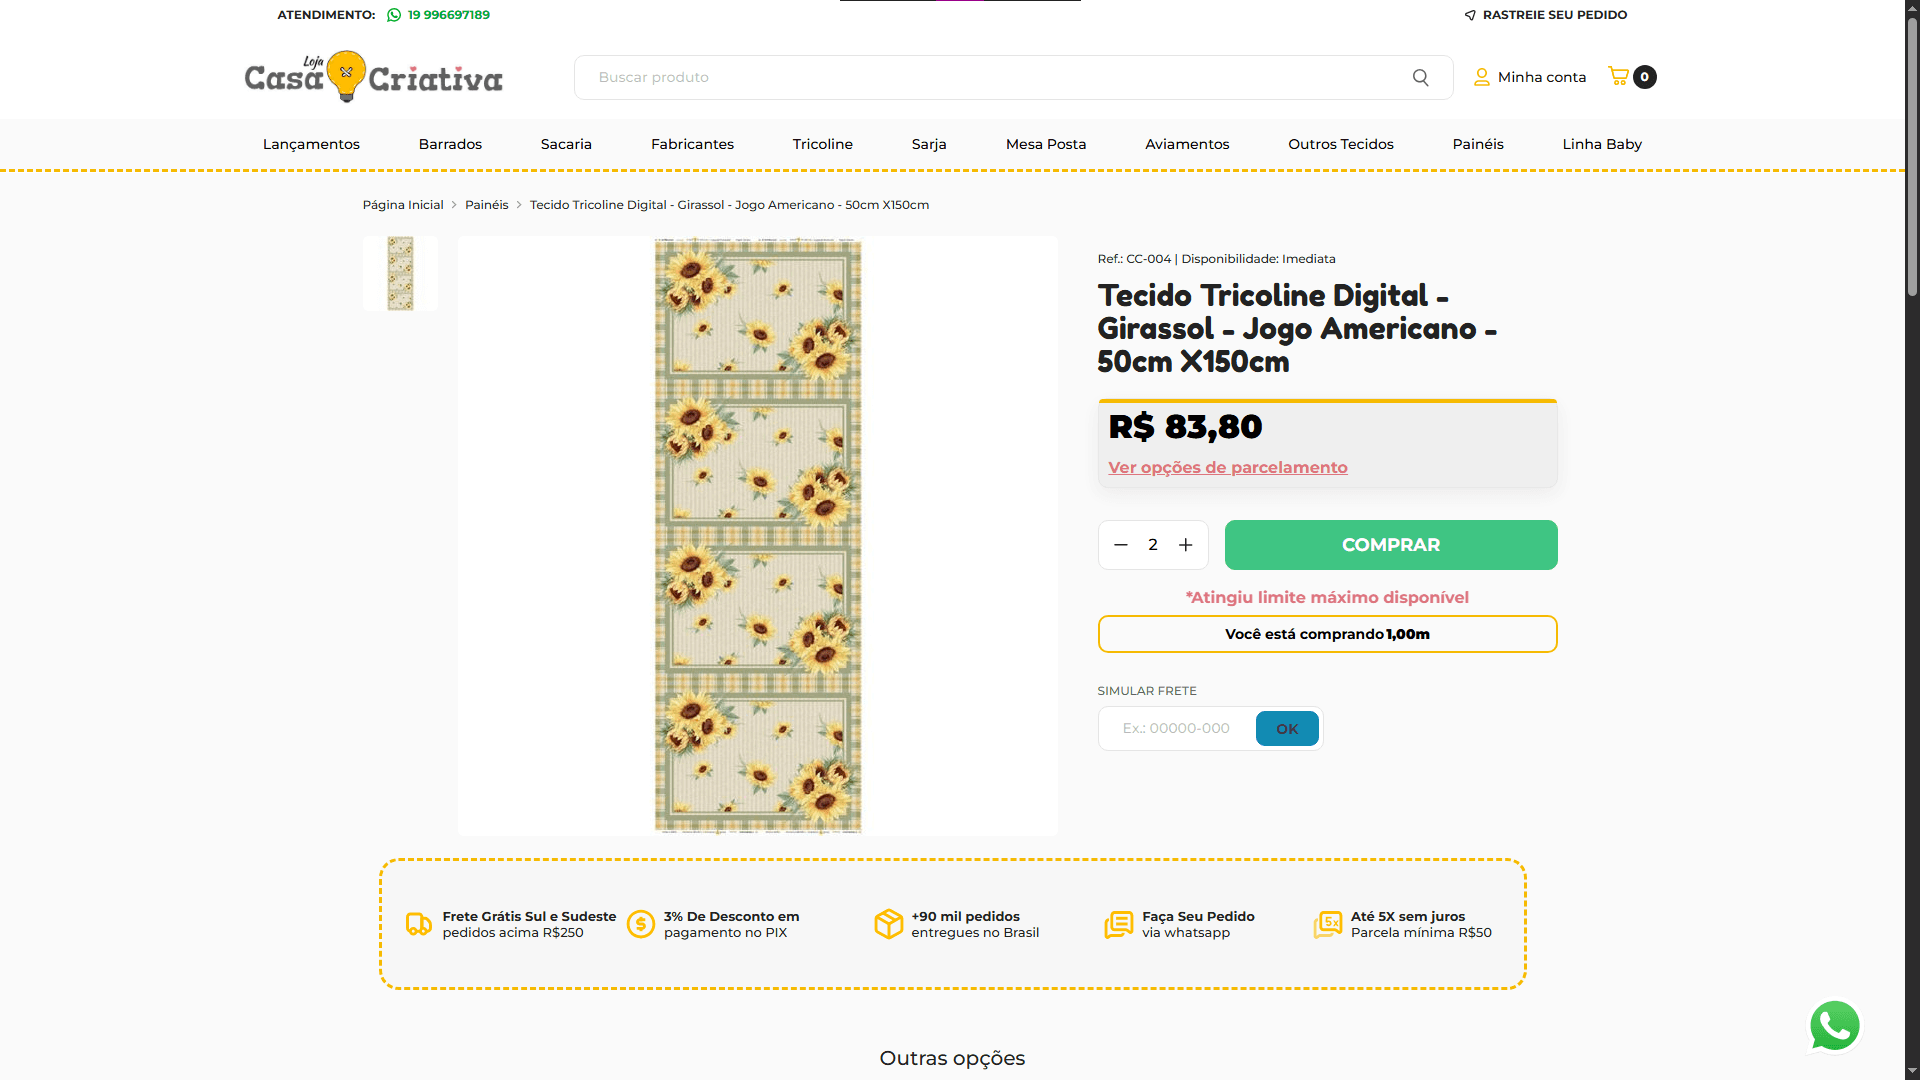Click the search magnifier icon
The width and height of the screenshot is (1920, 1080).
point(1420,77)
